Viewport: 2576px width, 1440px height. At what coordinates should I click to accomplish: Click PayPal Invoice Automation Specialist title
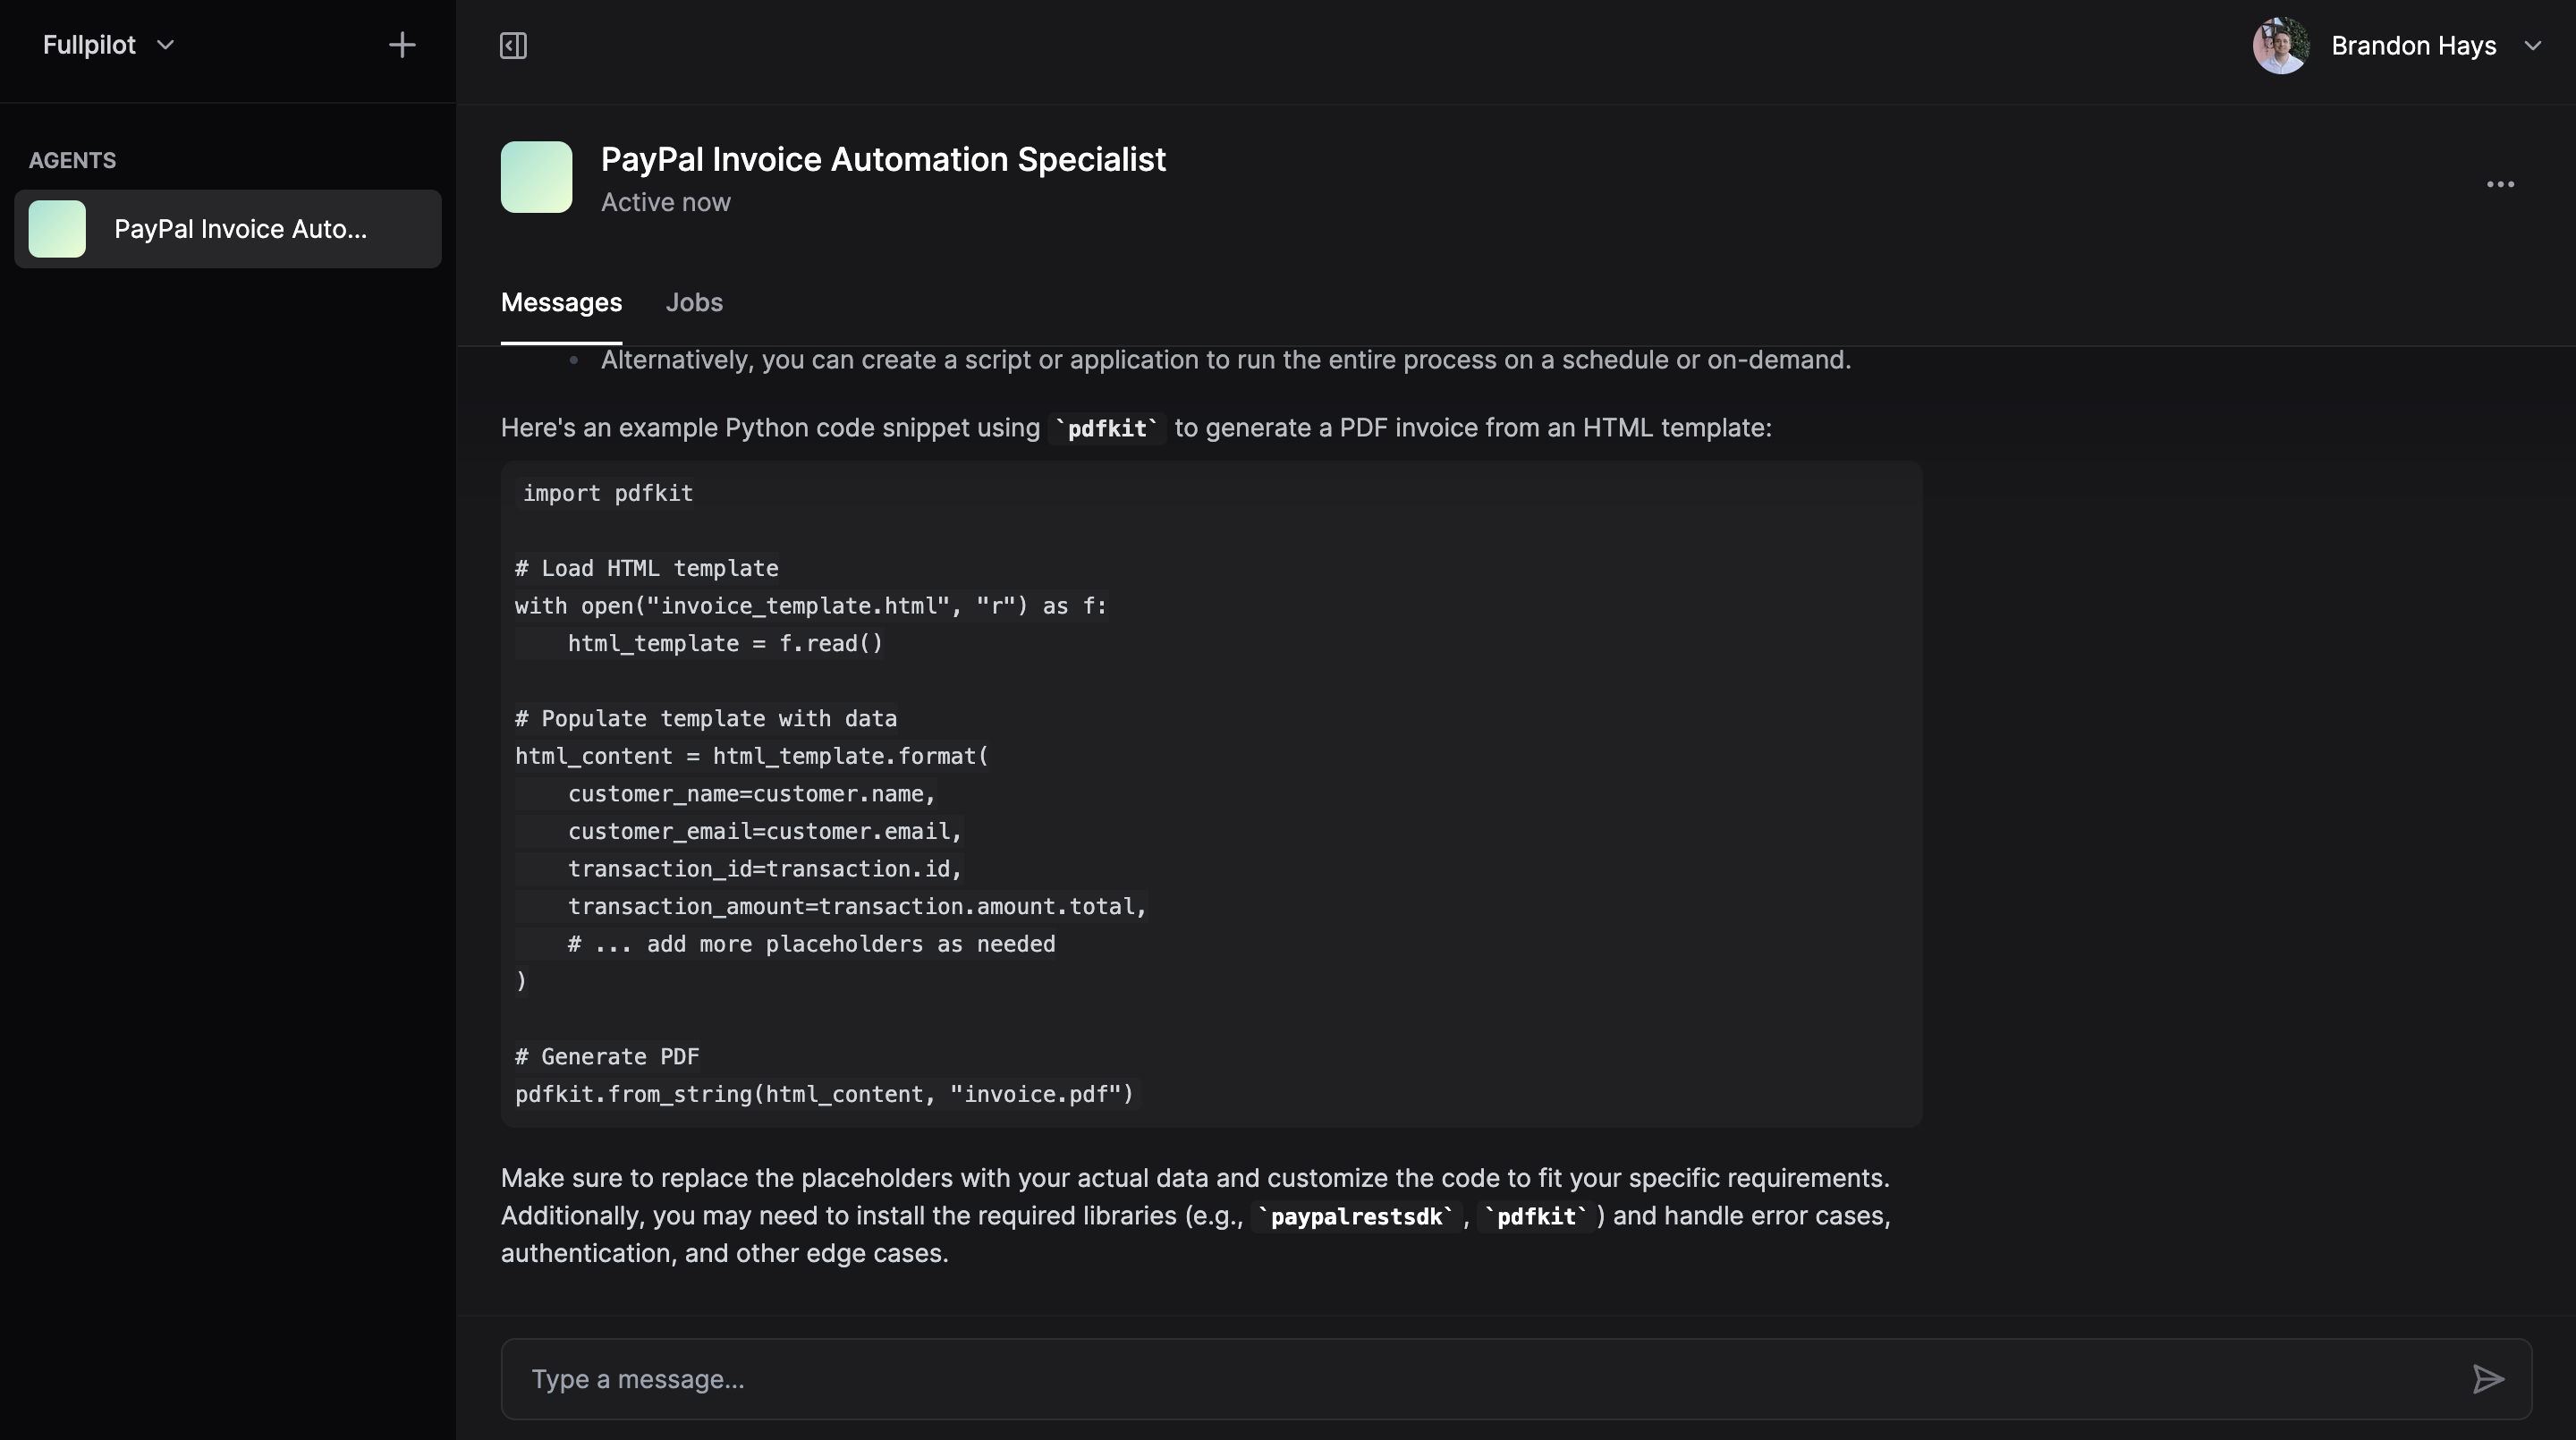(883, 159)
